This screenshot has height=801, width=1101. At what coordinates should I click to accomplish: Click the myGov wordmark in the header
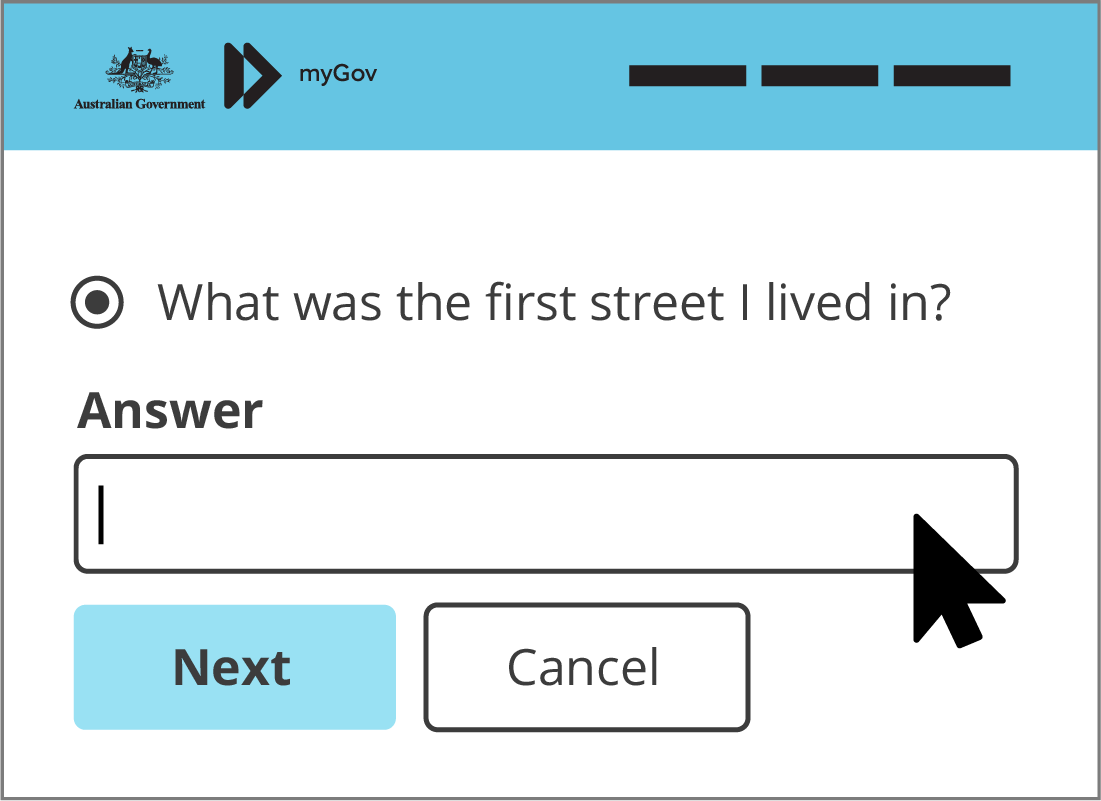click(x=338, y=72)
